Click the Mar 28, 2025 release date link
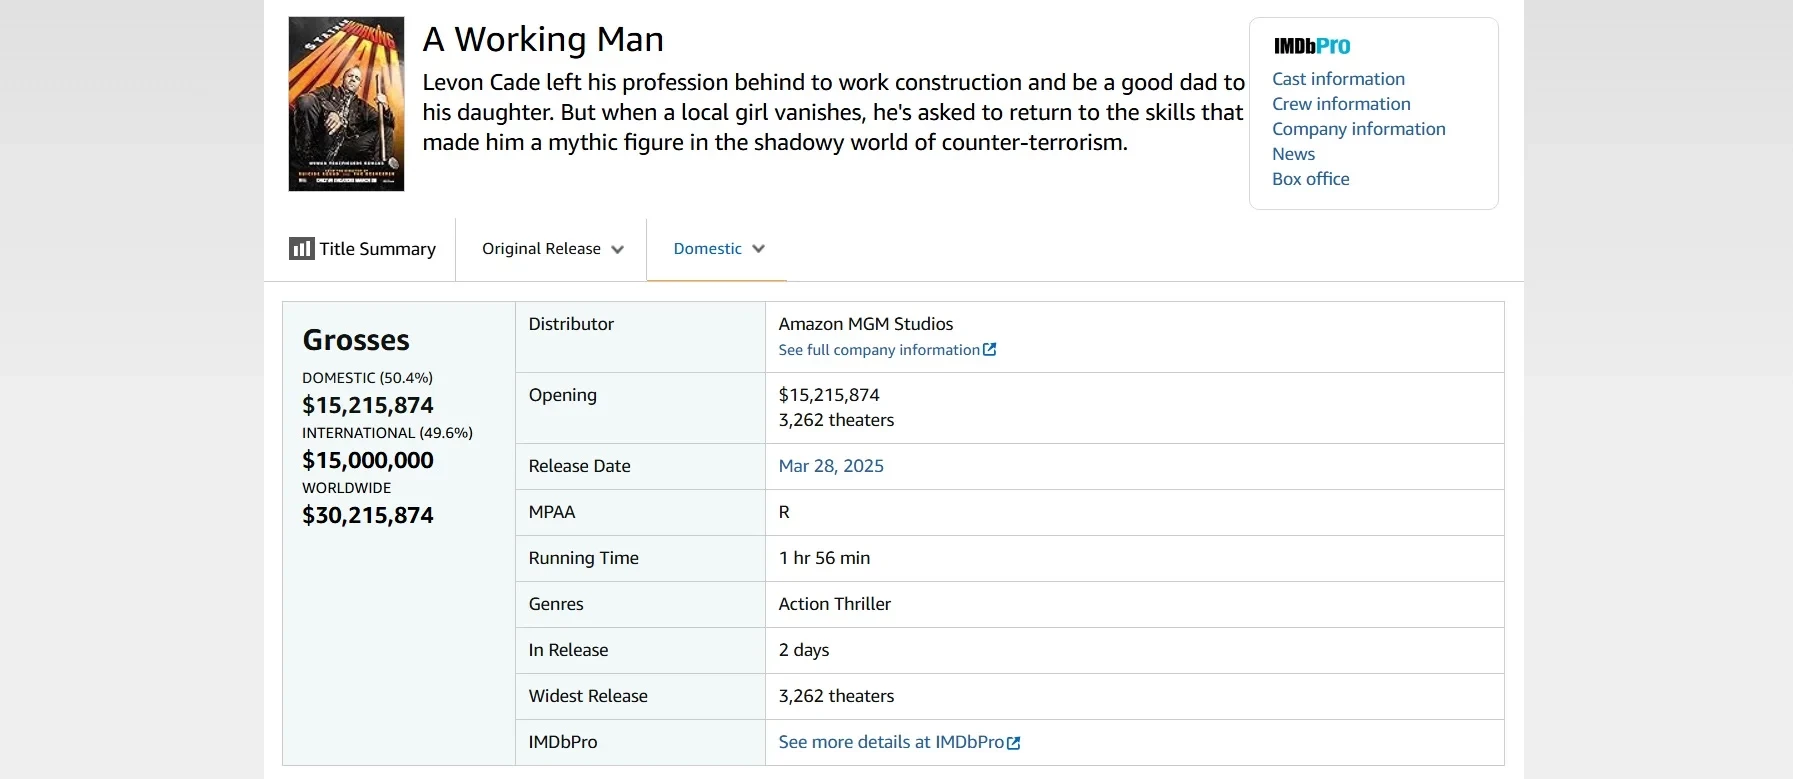Screen dimensions: 1793x779 pos(831,466)
